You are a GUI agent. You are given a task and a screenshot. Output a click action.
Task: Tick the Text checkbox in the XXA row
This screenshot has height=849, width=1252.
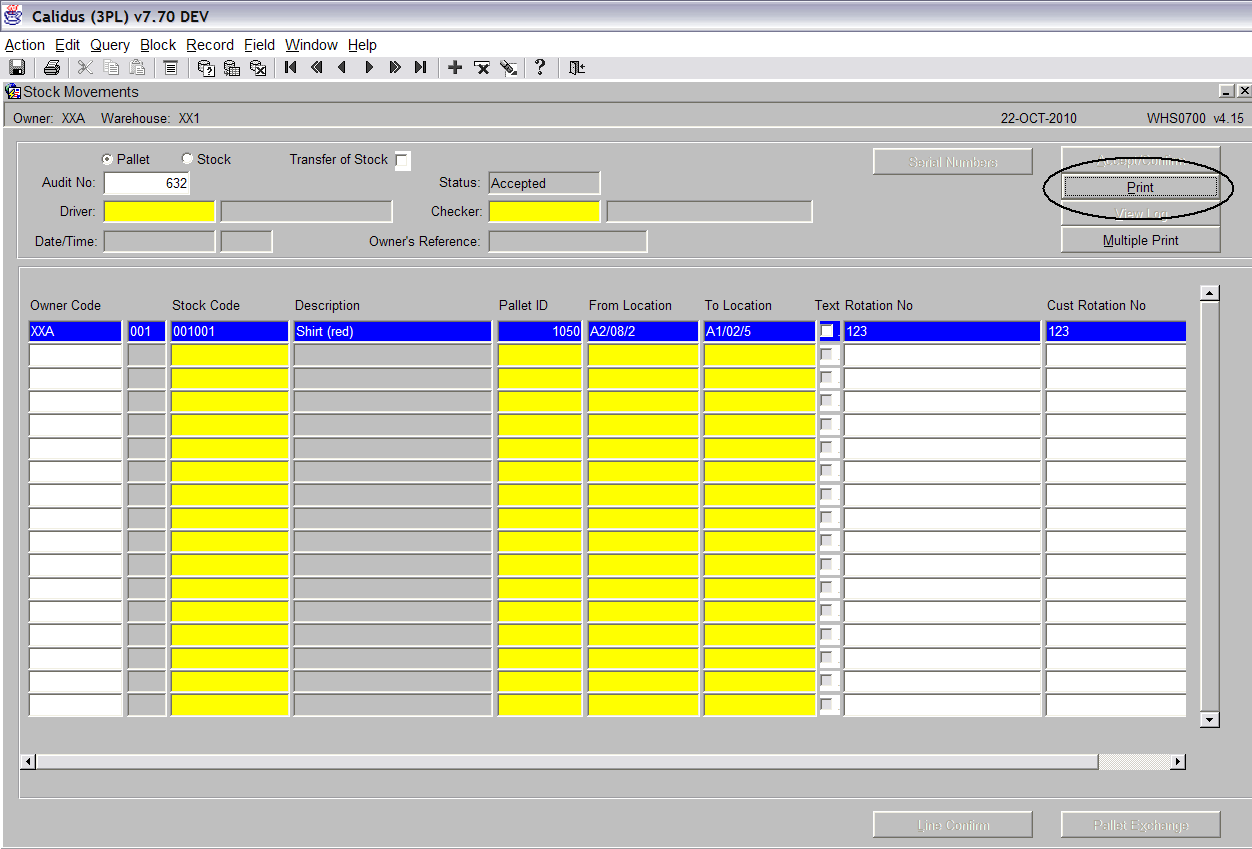click(827, 331)
